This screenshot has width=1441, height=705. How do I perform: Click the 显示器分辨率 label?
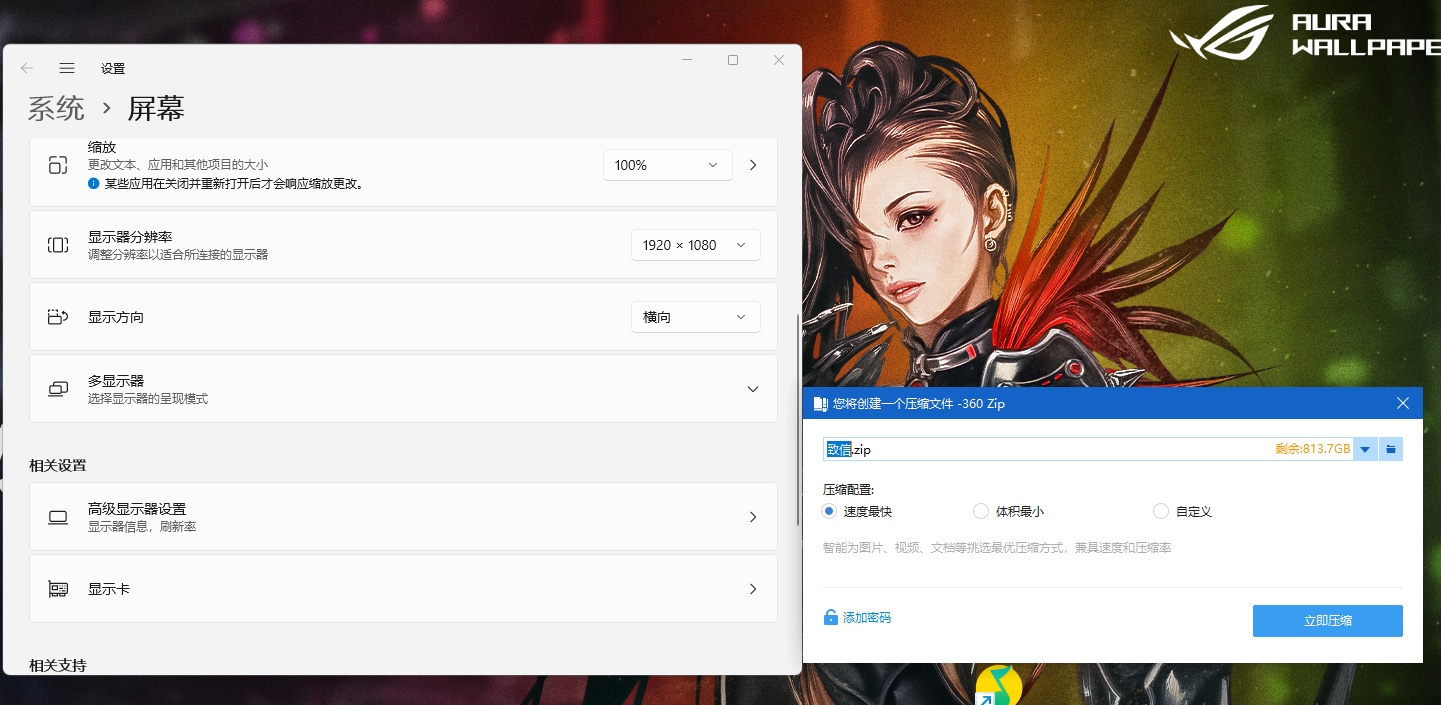[x=130, y=237]
